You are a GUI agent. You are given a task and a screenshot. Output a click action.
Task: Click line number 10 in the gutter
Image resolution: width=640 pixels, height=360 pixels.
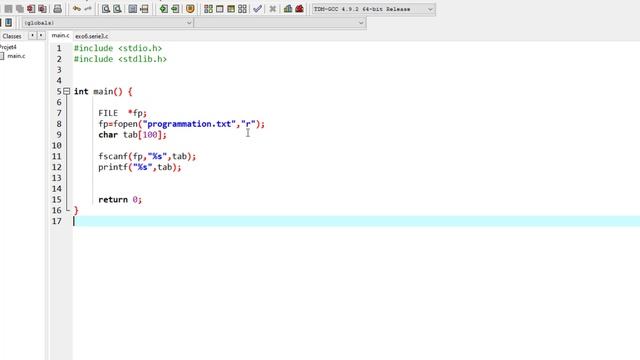pos(57,145)
